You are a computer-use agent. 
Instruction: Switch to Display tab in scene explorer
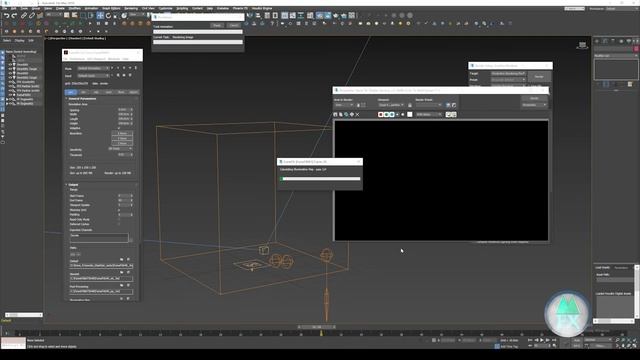pos(19,40)
